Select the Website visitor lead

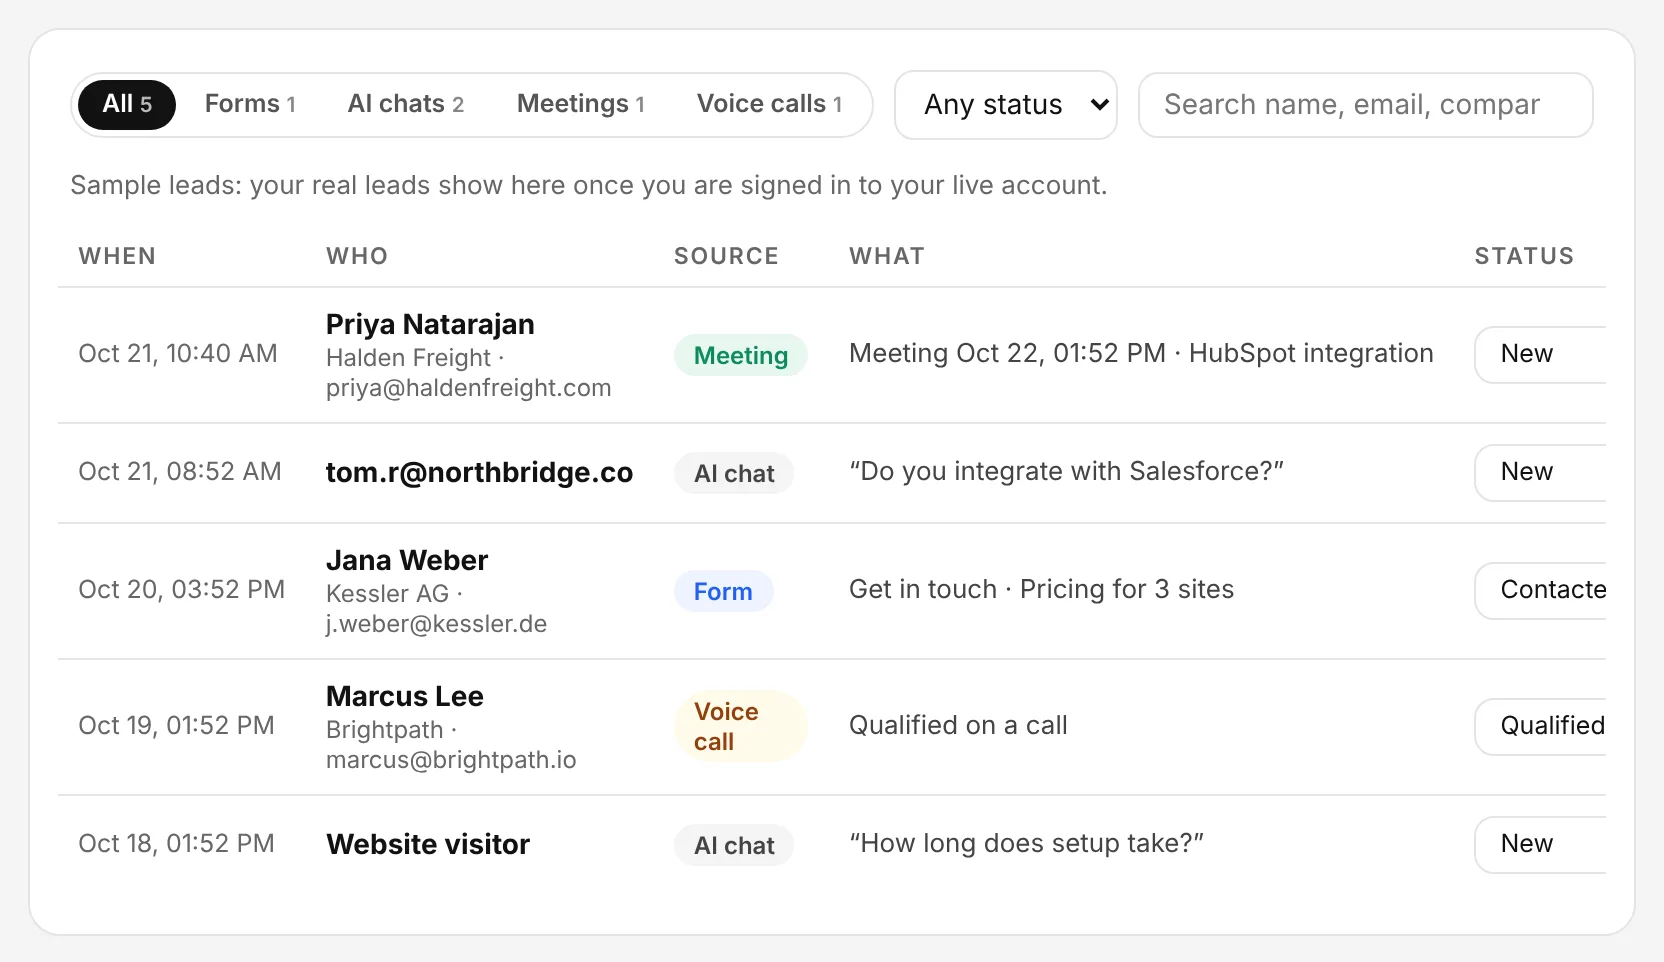tap(428, 844)
